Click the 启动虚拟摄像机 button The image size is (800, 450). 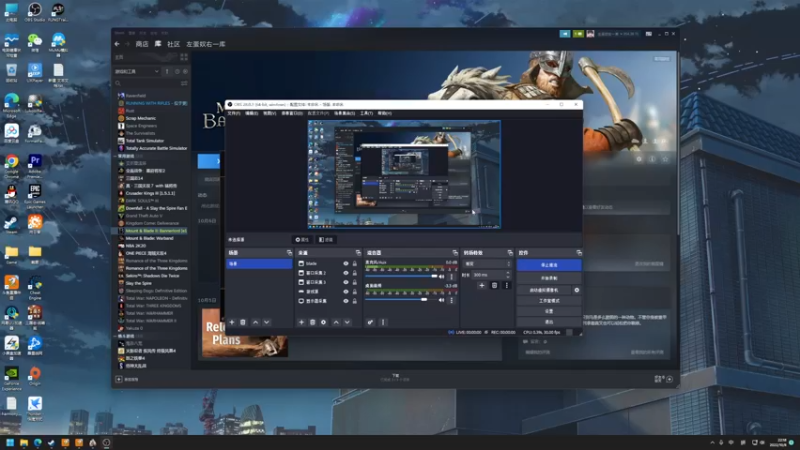pos(544,290)
